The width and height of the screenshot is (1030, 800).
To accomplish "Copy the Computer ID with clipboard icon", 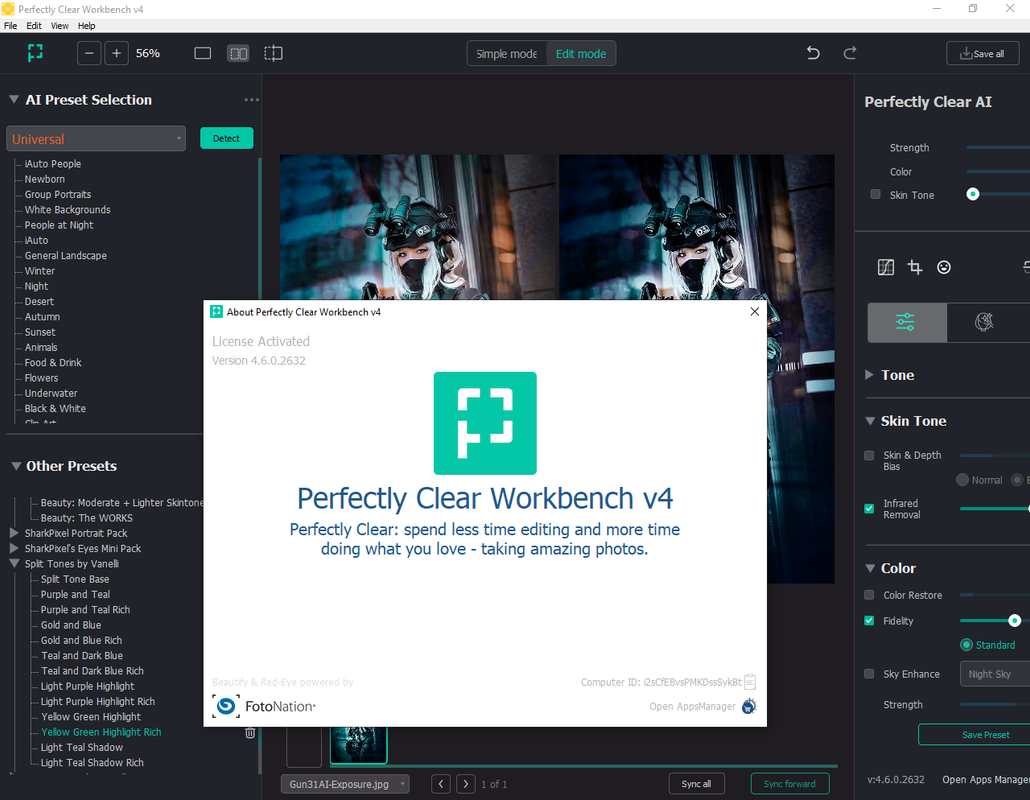I will [750, 682].
